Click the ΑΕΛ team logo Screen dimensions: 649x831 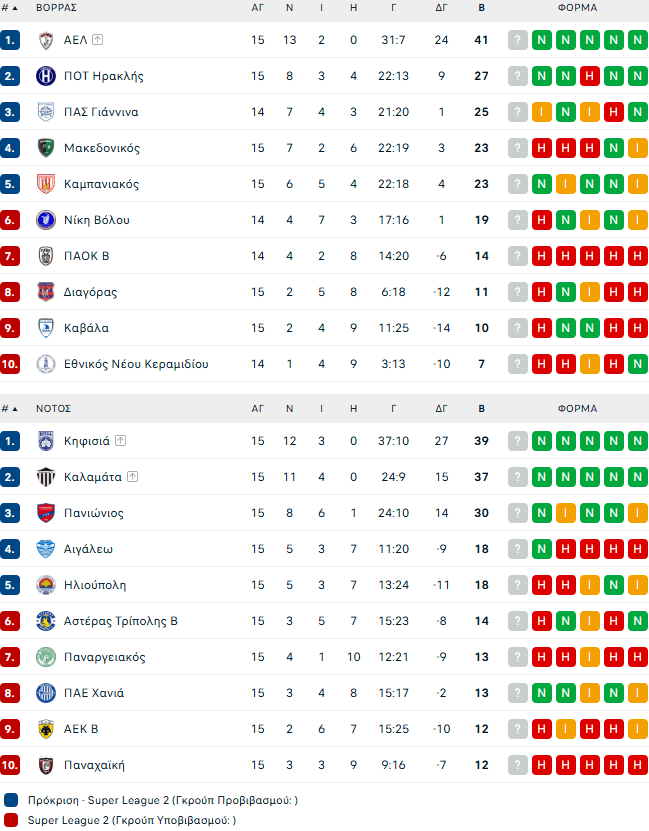pyautogui.click(x=45, y=40)
